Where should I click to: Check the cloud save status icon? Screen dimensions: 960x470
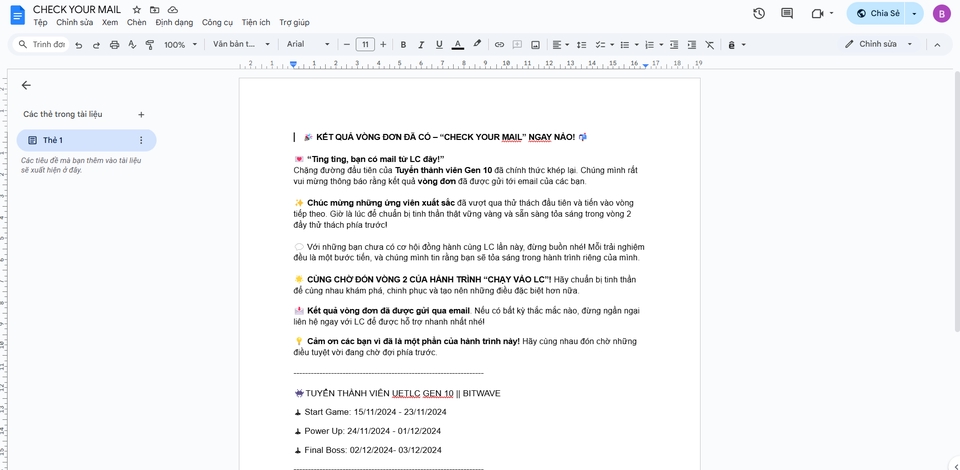click(x=173, y=10)
